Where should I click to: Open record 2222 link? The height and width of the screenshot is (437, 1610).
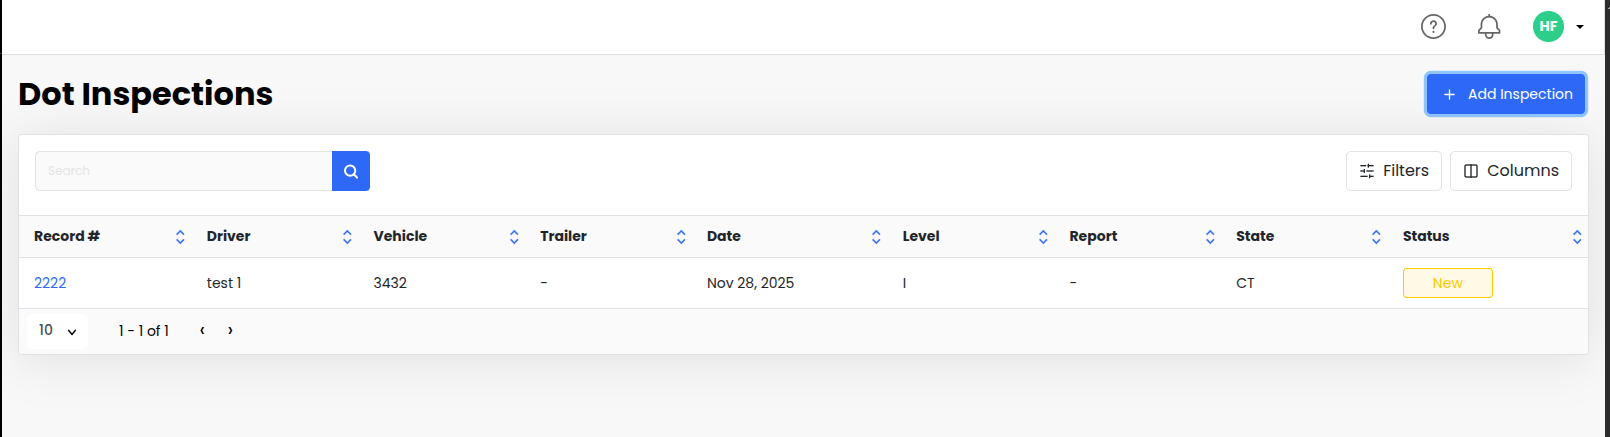pyautogui.click(x=50, y=283)
